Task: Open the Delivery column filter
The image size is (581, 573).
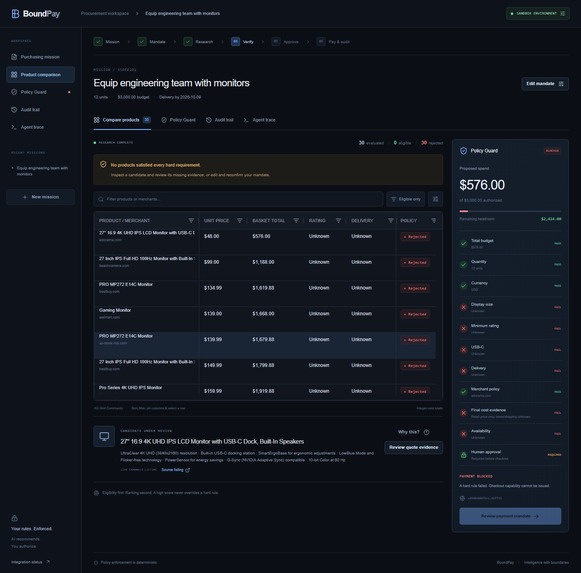Action: [x=391, y=221]
